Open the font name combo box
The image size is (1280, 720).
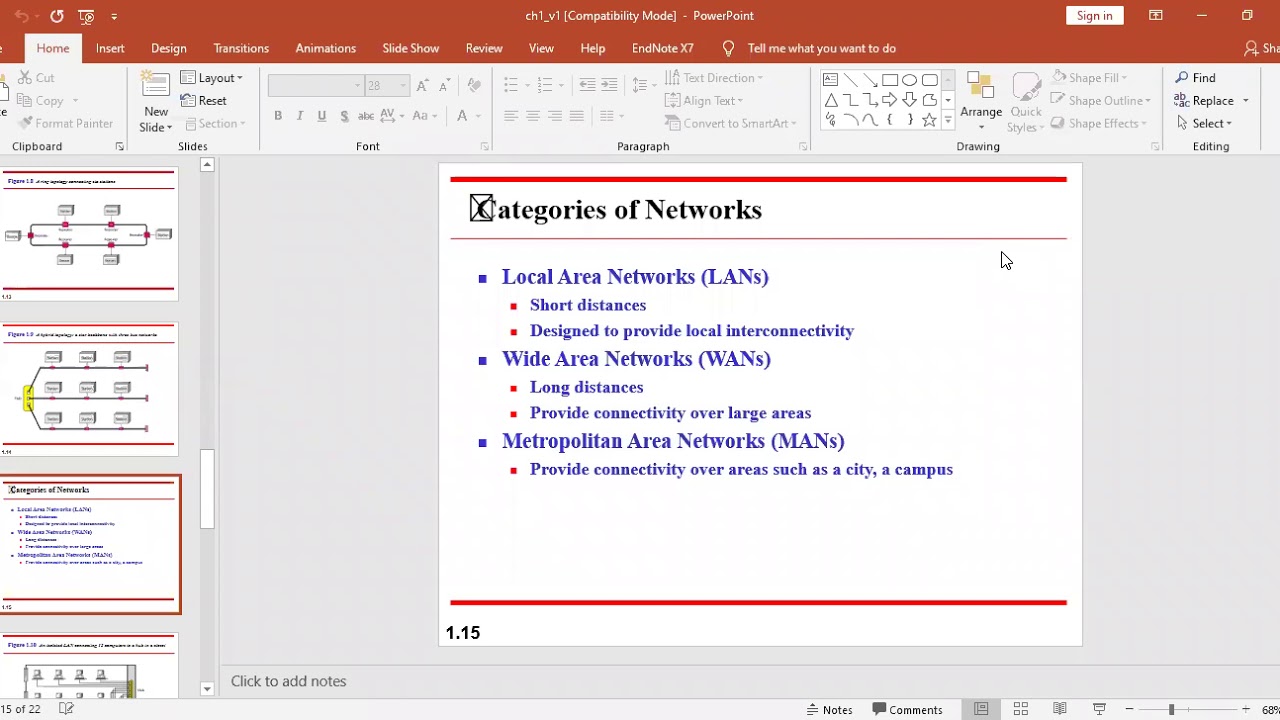315,86
